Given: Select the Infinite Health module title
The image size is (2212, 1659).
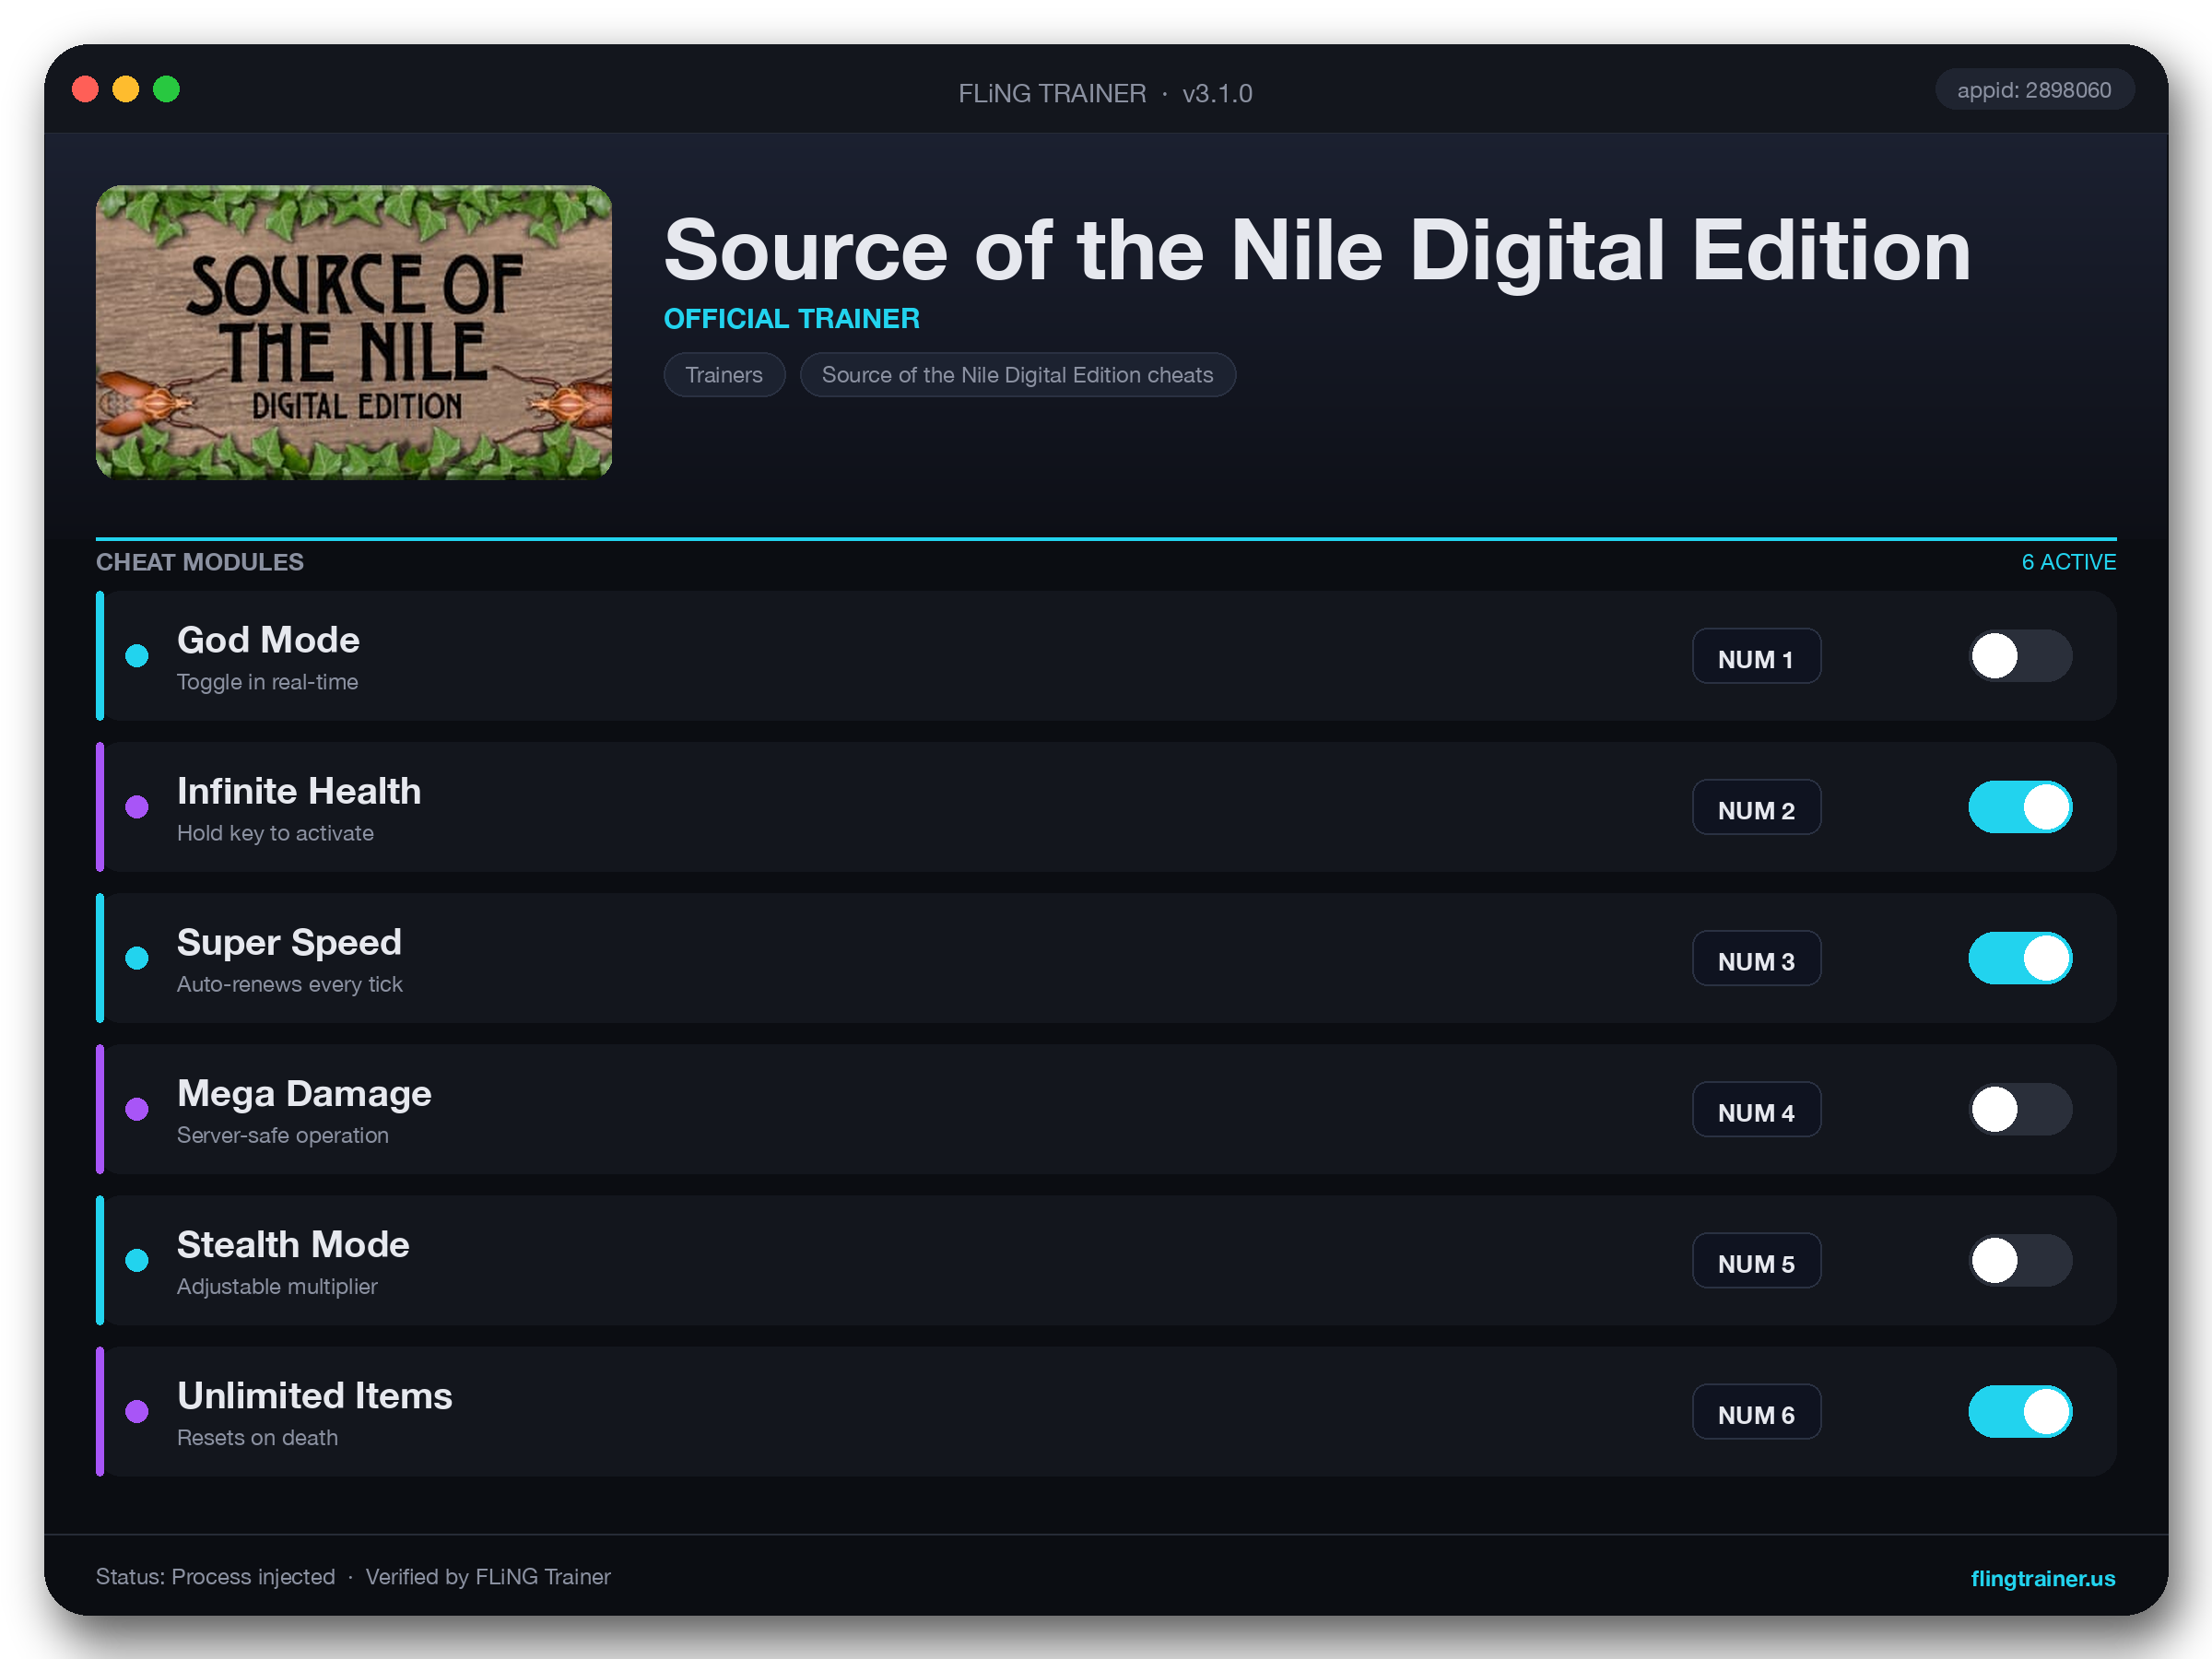Looking at the screenshot, I should tap(299, 791).
